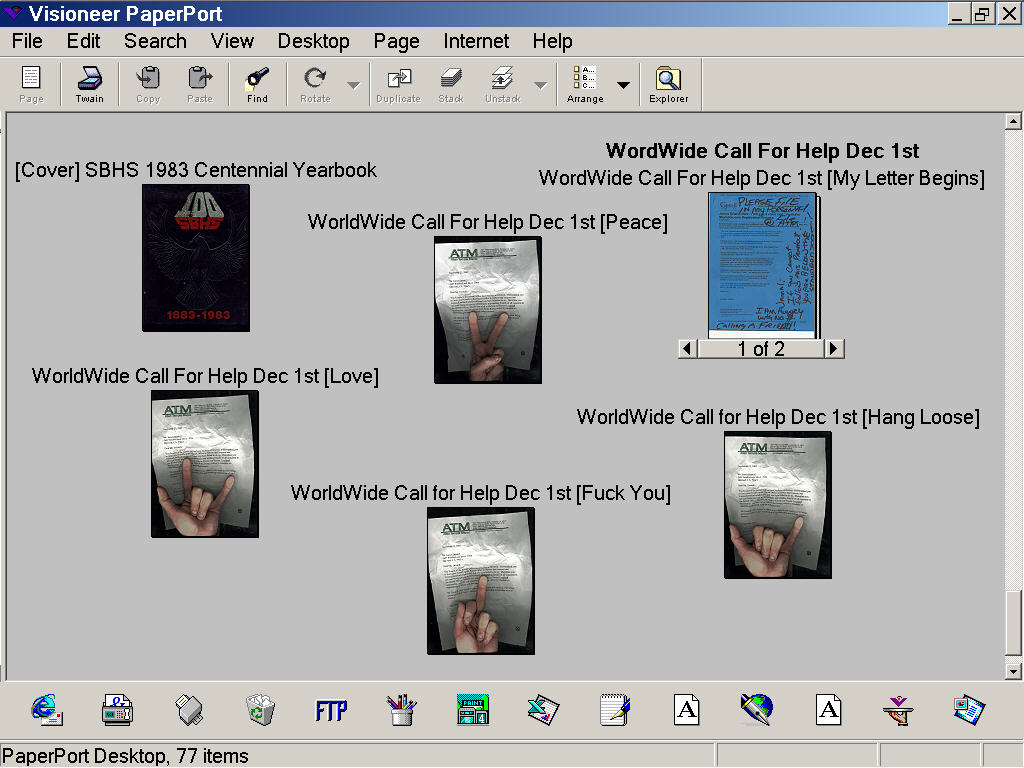Select the [Peace] letter thumbnail
The image size is (1024, 768).
[488, 310]
